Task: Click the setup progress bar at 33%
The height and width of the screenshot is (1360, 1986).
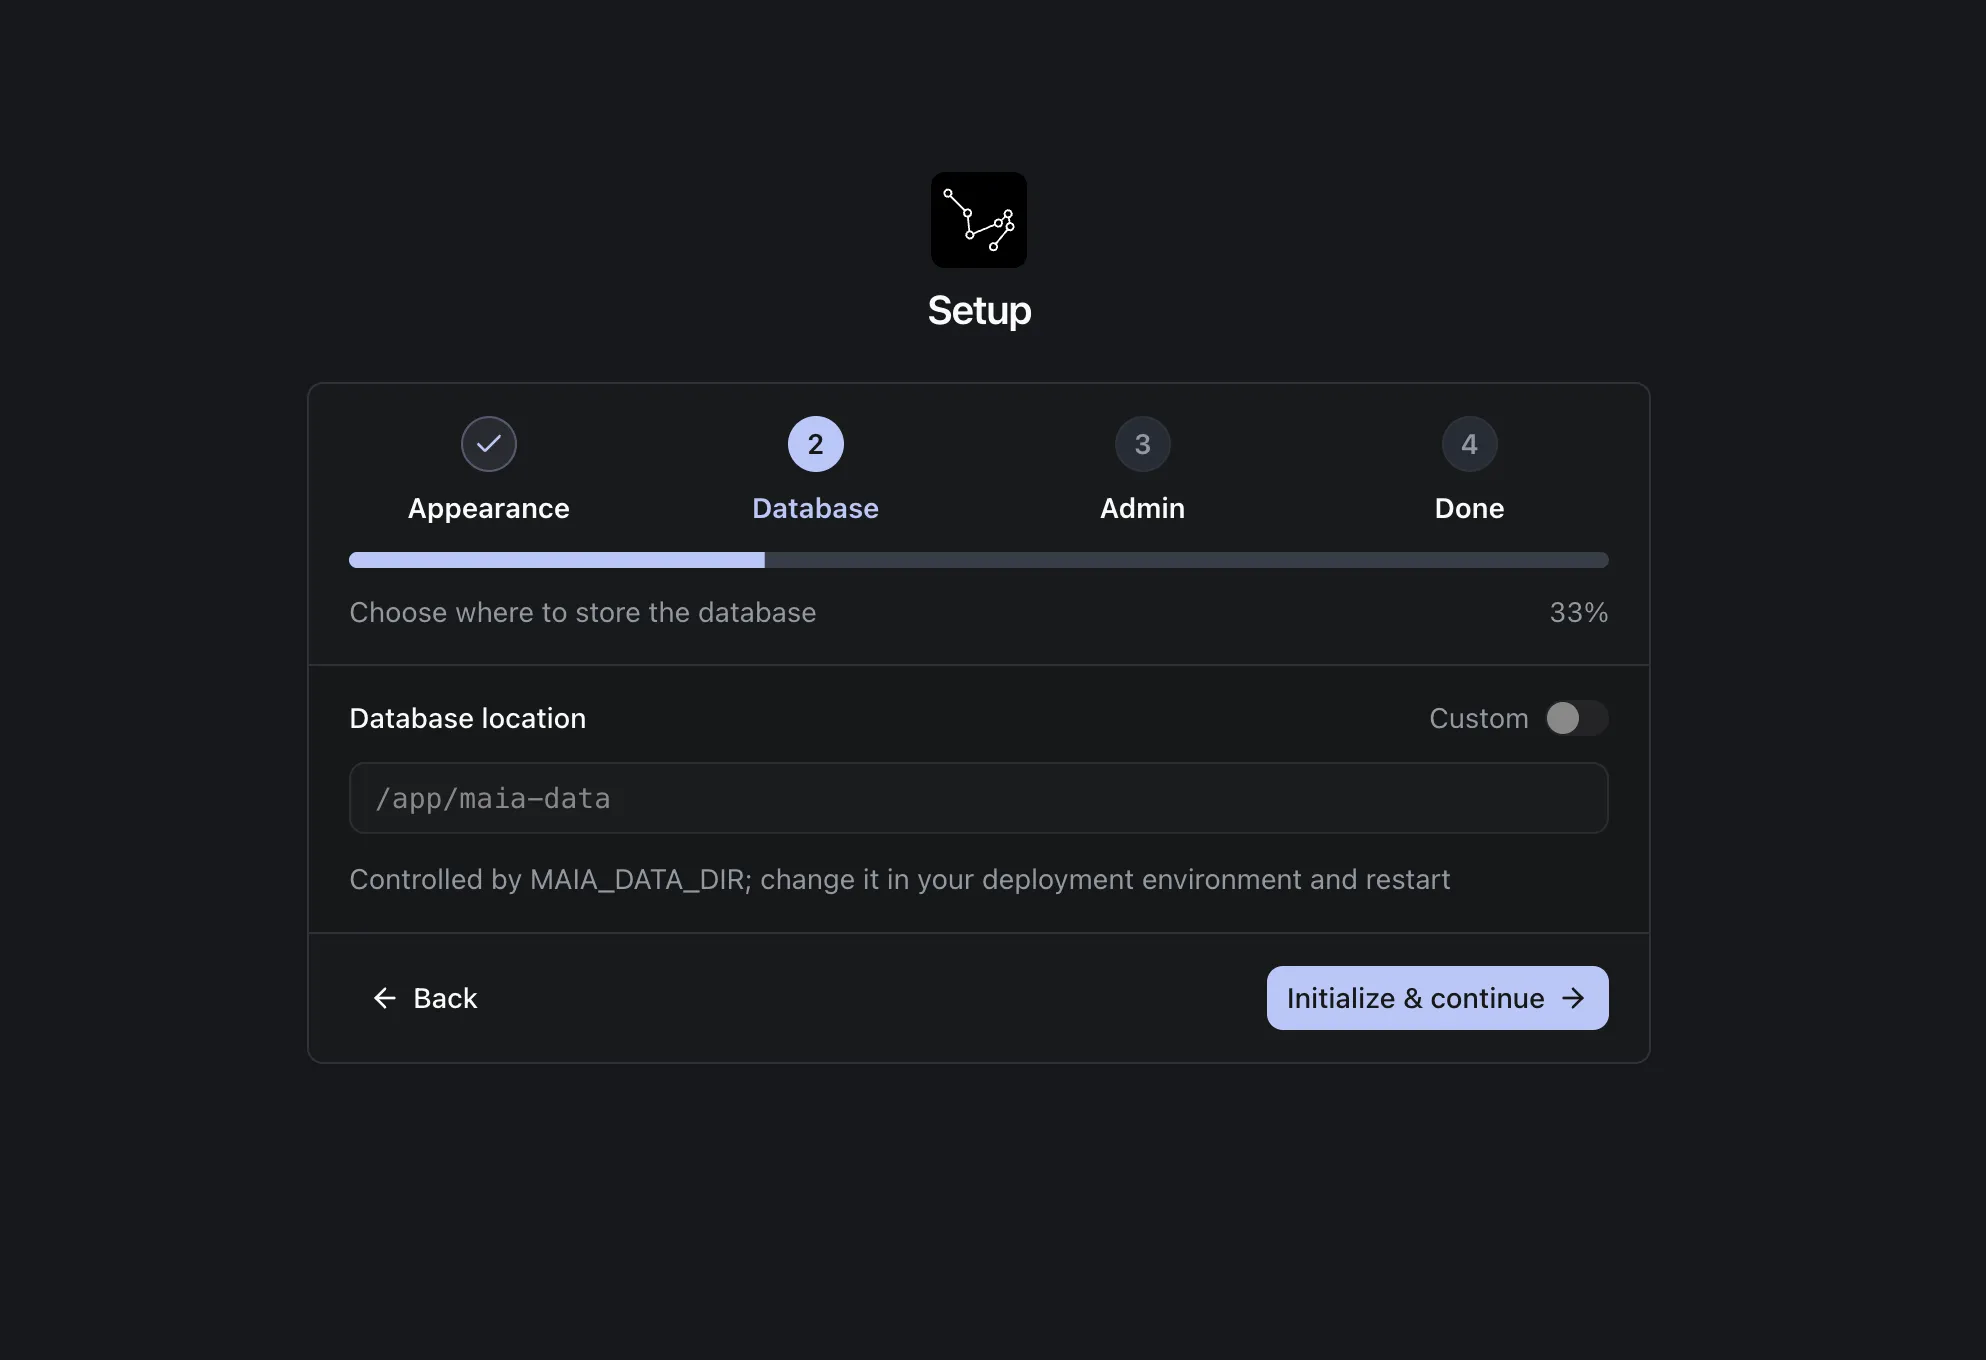Action: 978,559
